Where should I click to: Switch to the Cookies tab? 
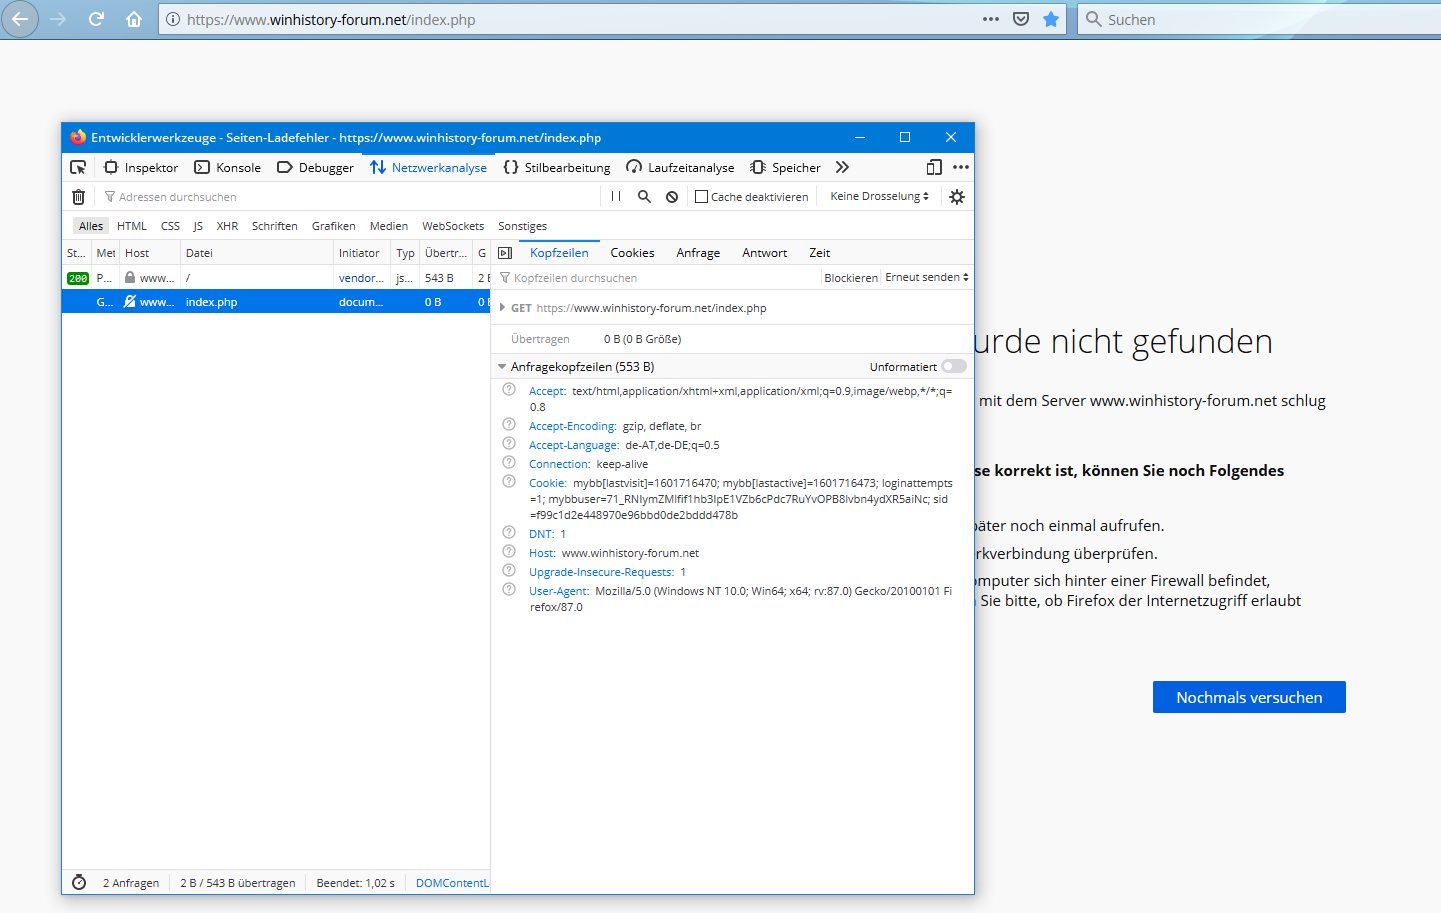pyautogui.click(x=632, y=253)
